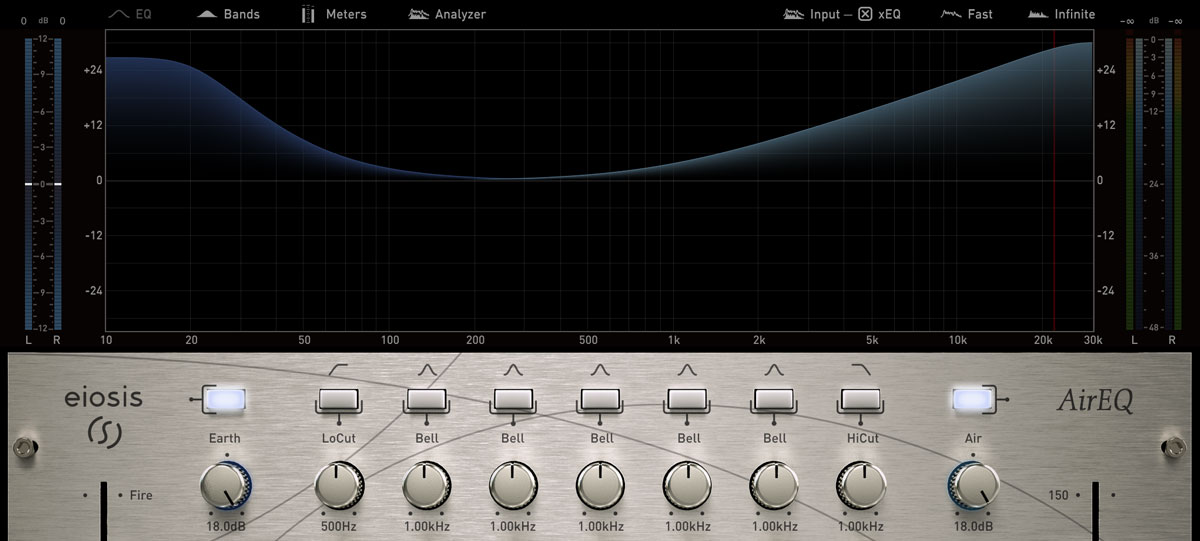Screen dimensions: 1200x541
Task: Click the 200 frequency axis label
Action: tap(476, 340)
